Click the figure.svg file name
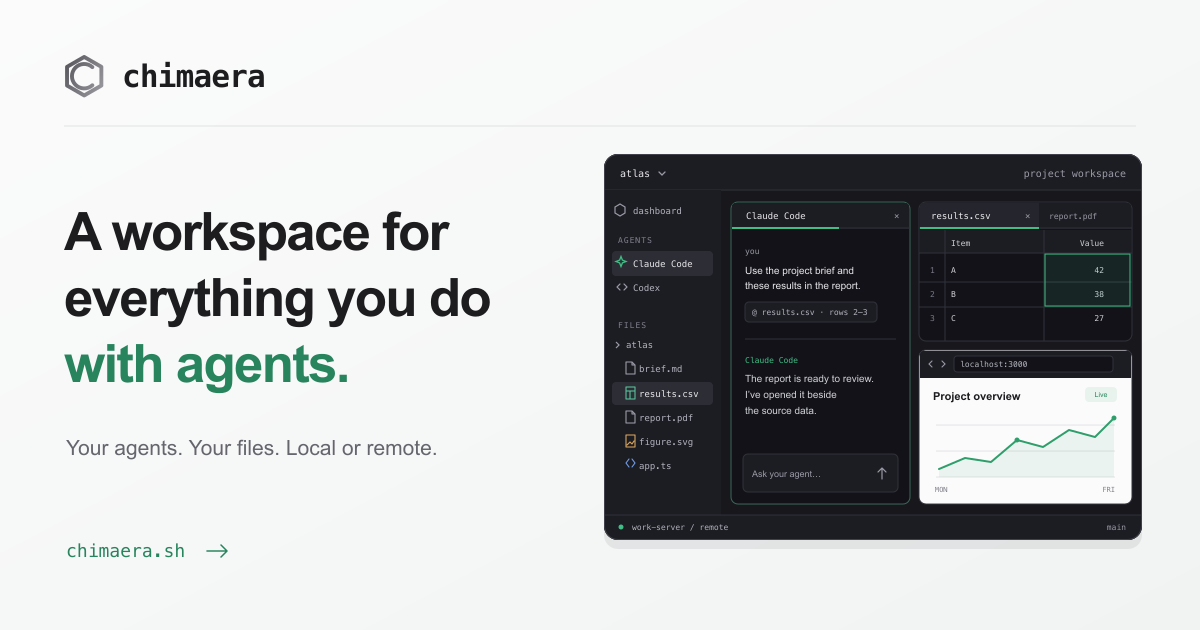 click(666, 442)
